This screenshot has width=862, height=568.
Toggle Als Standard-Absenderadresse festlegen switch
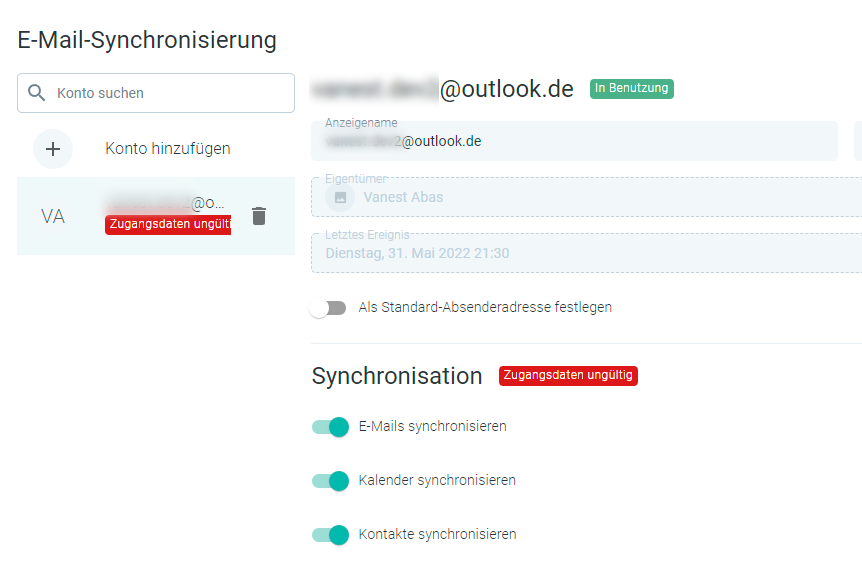[328, 308]
